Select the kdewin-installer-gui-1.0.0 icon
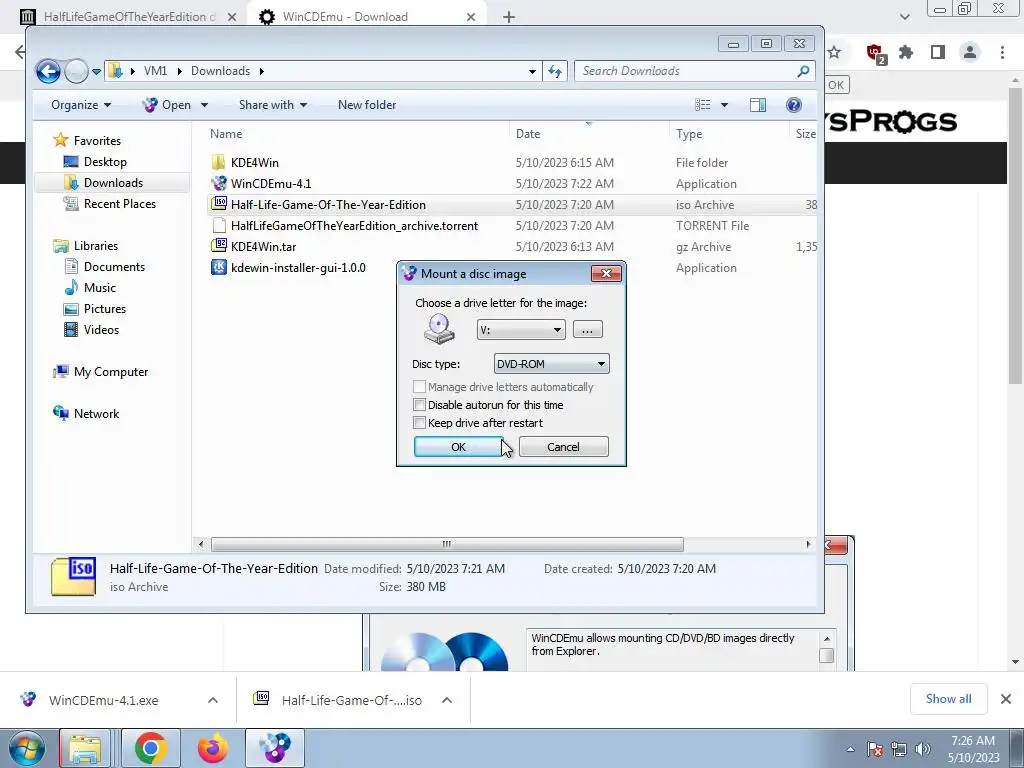The height and width of the screenshot is (768, 1024). pyautogui.click(x=219, y=267)
